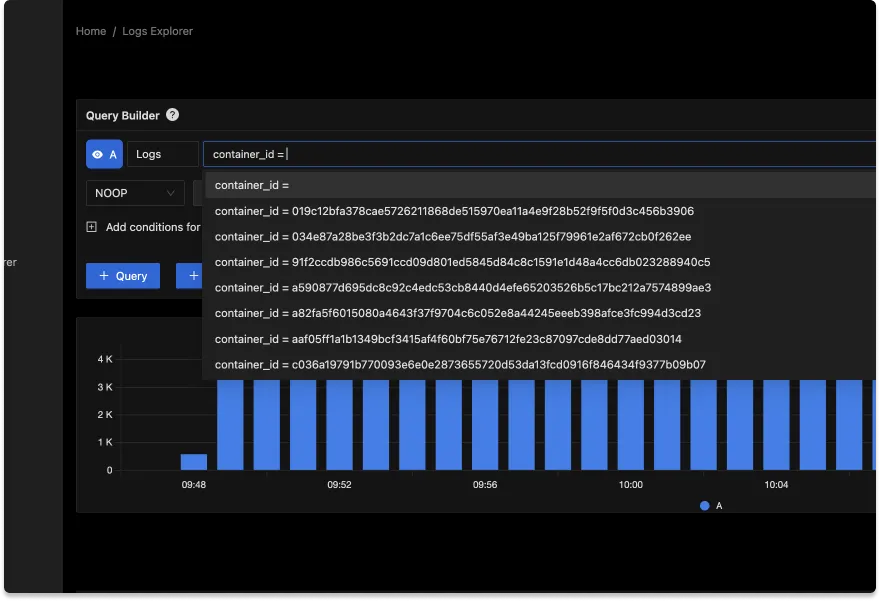
Task: Choose container_id starting with a590877d6
Action: click(540, 288)
